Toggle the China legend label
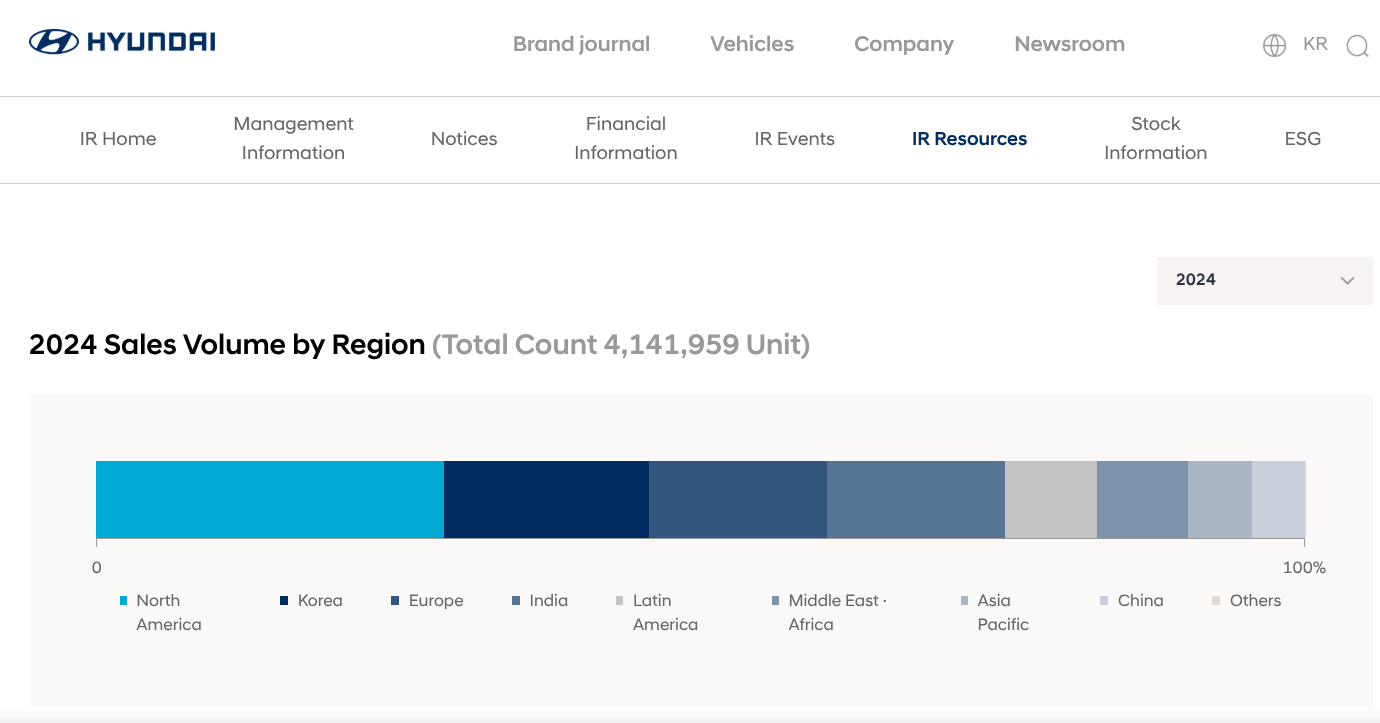Image resolution: width=1380 pixels, height=723 pixels. tap(1141, 601)
